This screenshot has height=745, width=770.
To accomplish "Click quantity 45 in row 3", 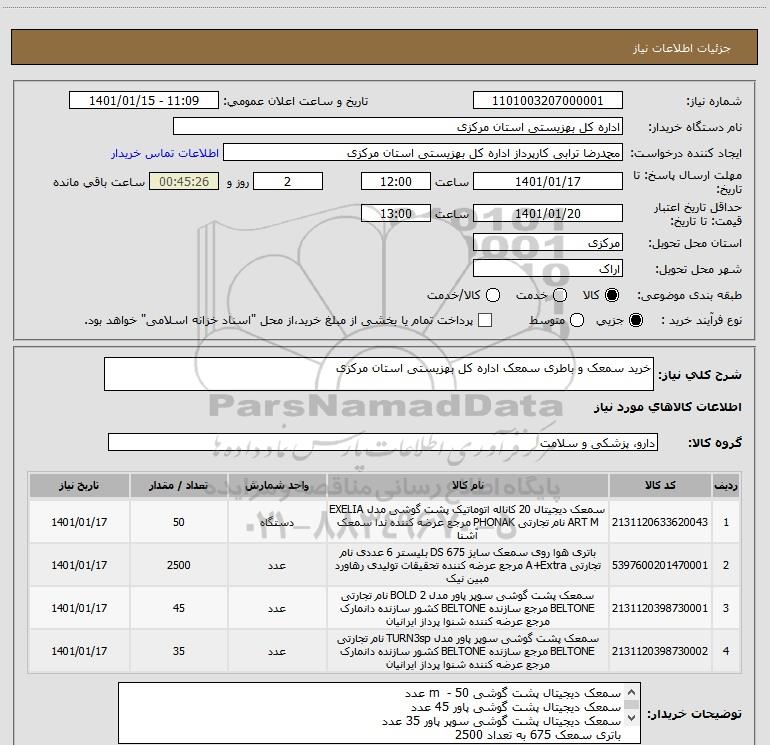I will click(x=178, y=608).
